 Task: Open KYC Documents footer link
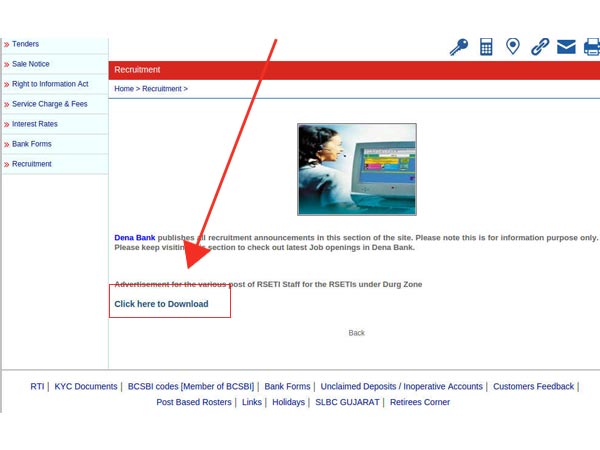coord(86,386)
